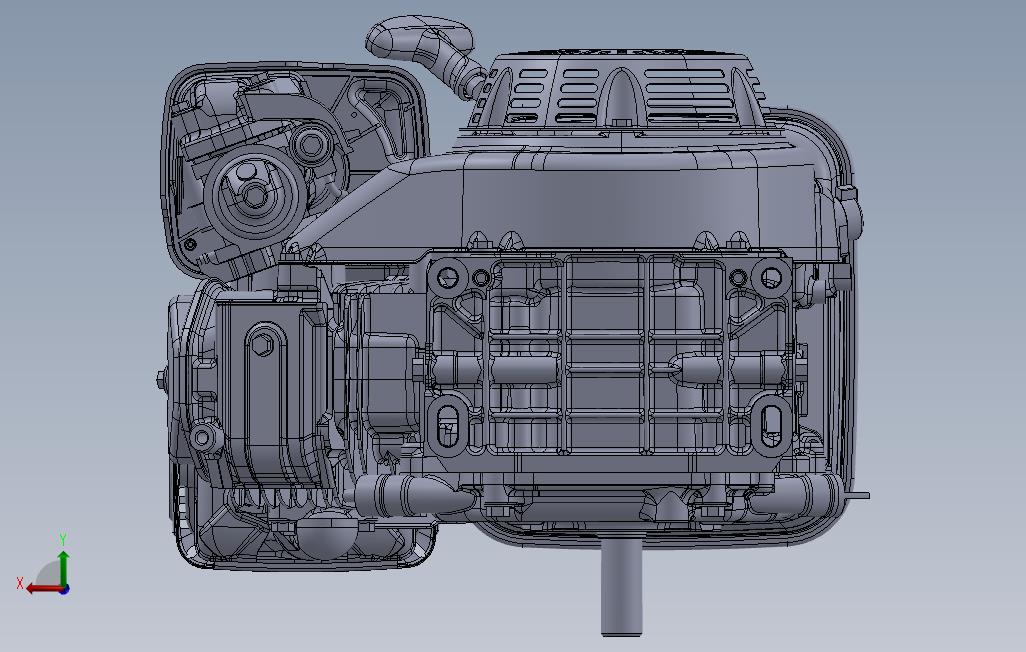Screen dimensions: 1026x652
Task: Select the recoil starter pull handle on model
Action: coord(419,38)
